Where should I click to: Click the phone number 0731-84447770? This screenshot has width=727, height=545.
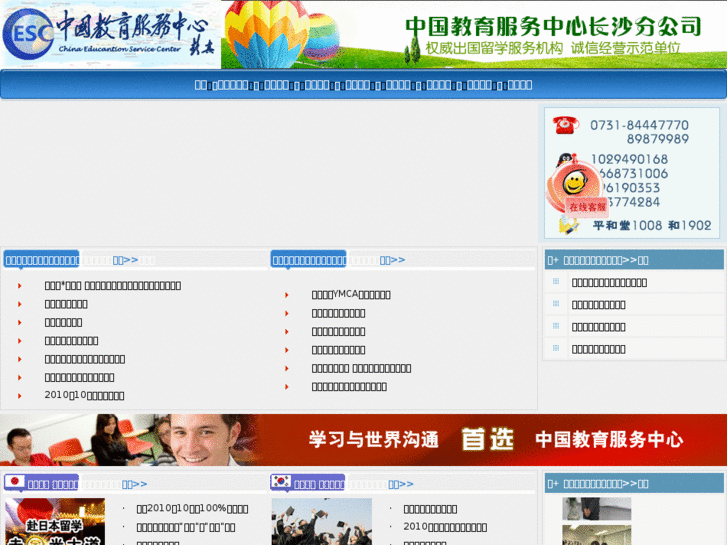click(639, 125)
